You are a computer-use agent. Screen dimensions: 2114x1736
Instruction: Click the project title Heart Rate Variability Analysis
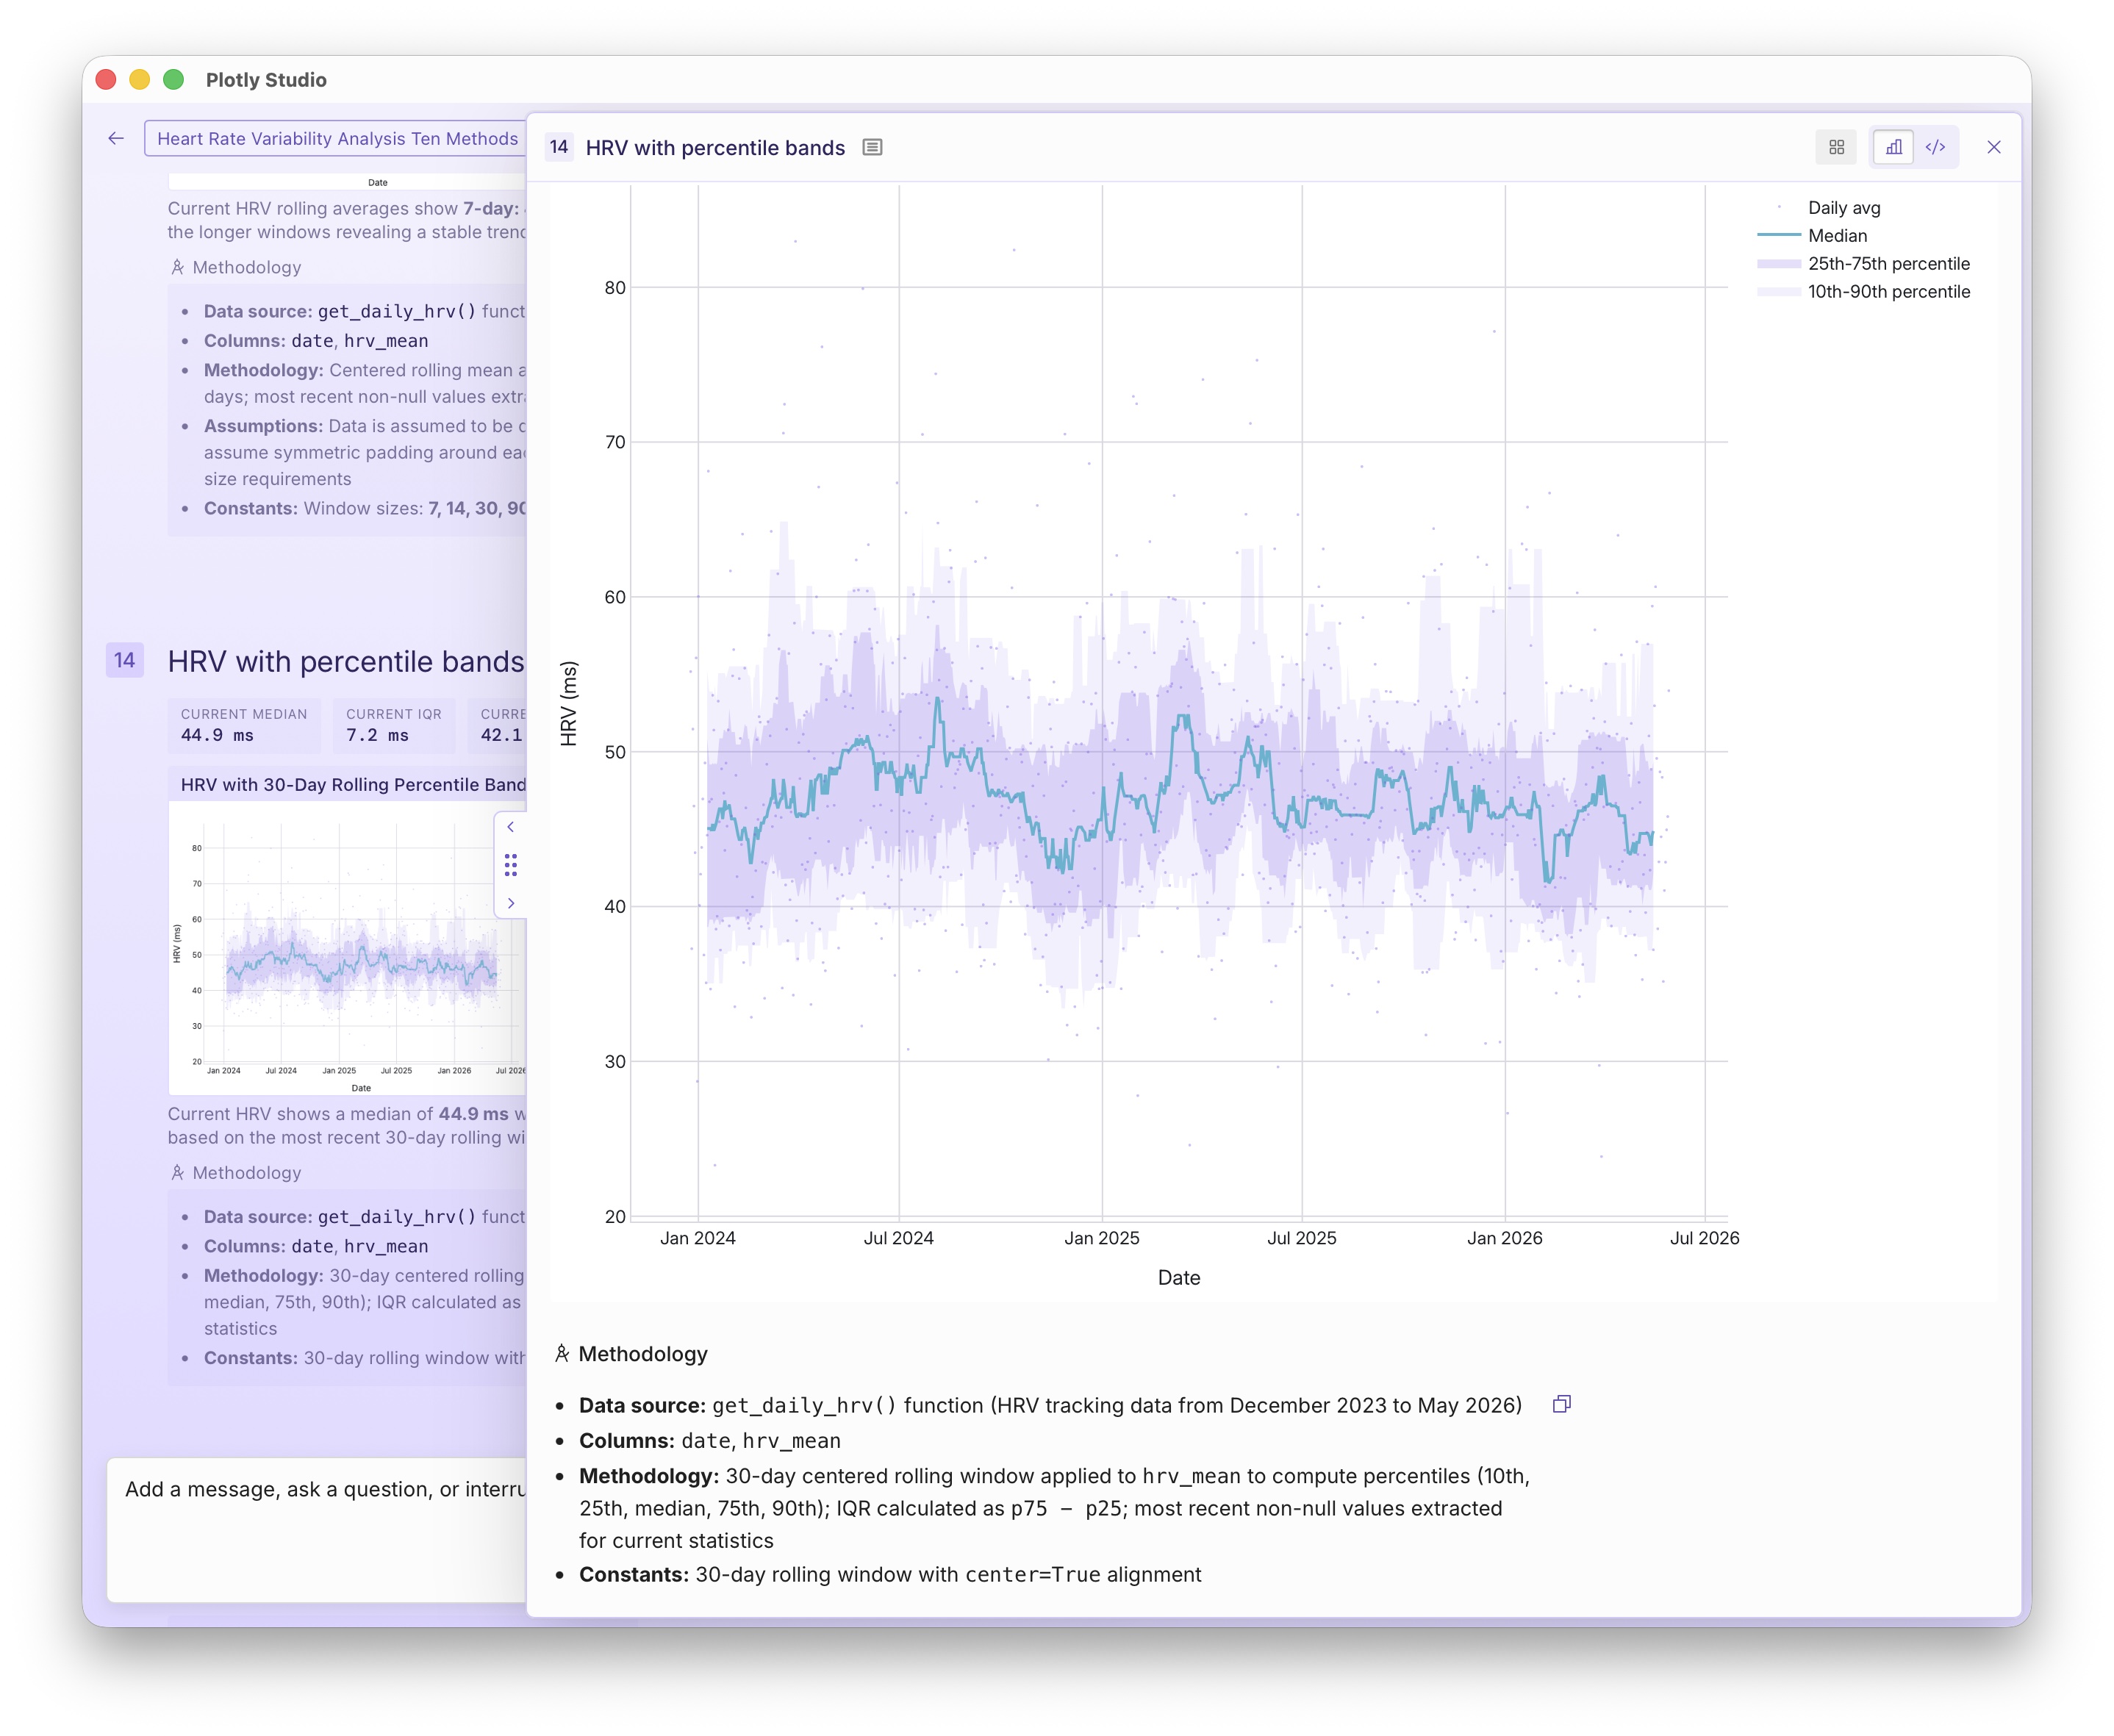[x=336, y=138]
